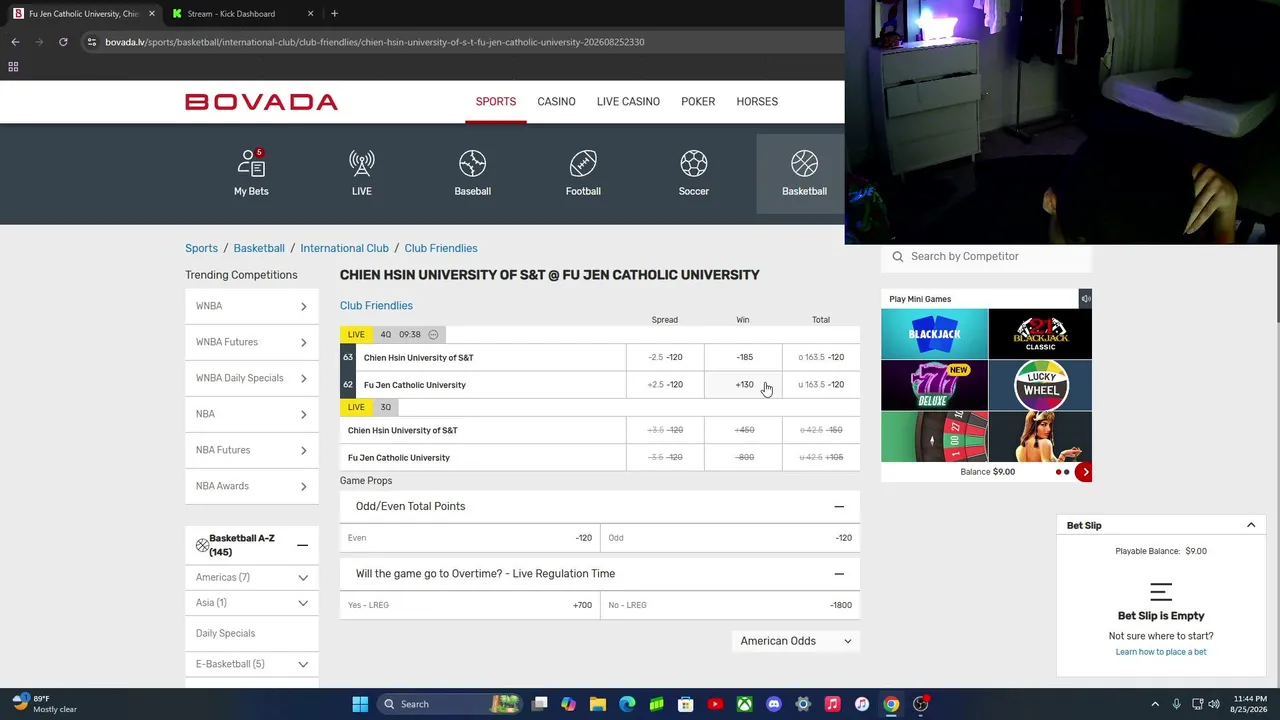Open the Club Friendlies breadcrumb link
1280x720 pixels.
tap(441, 248)
